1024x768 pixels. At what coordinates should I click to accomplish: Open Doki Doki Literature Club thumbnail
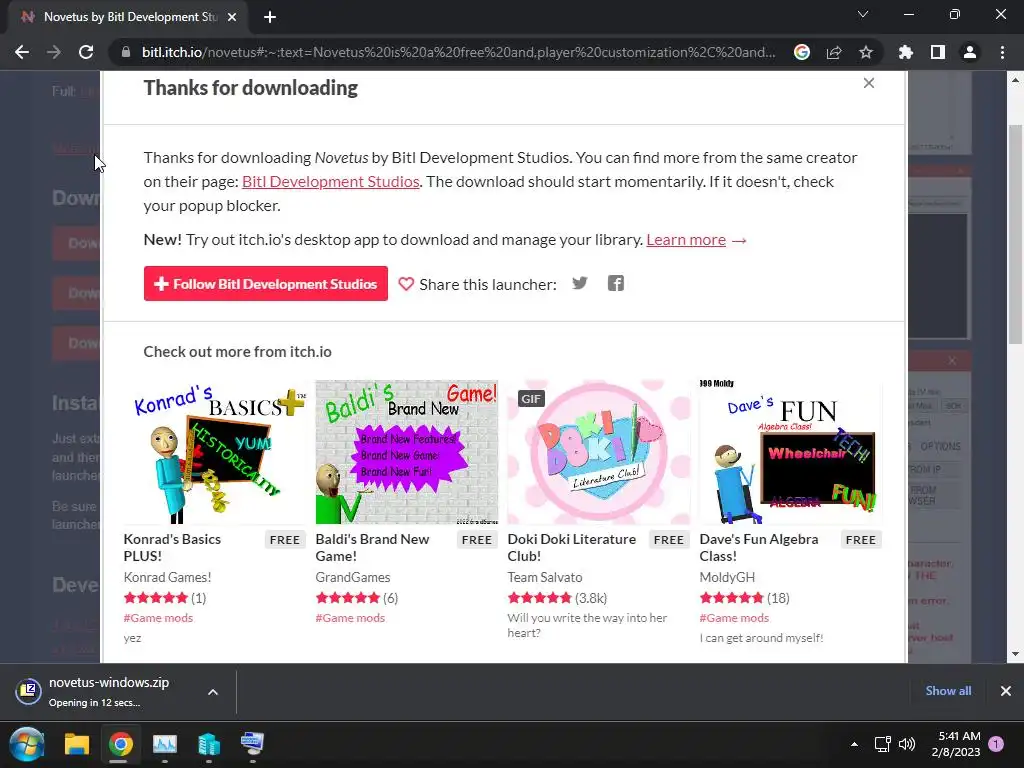click(599, 452)
